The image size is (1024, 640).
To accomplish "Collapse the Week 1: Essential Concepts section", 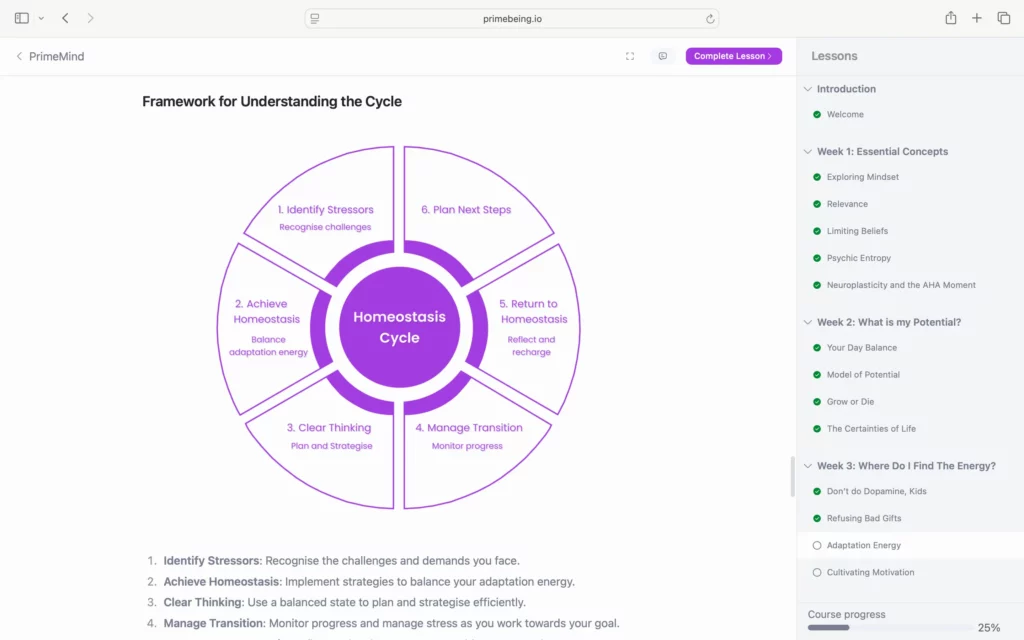I will (808, 152).
